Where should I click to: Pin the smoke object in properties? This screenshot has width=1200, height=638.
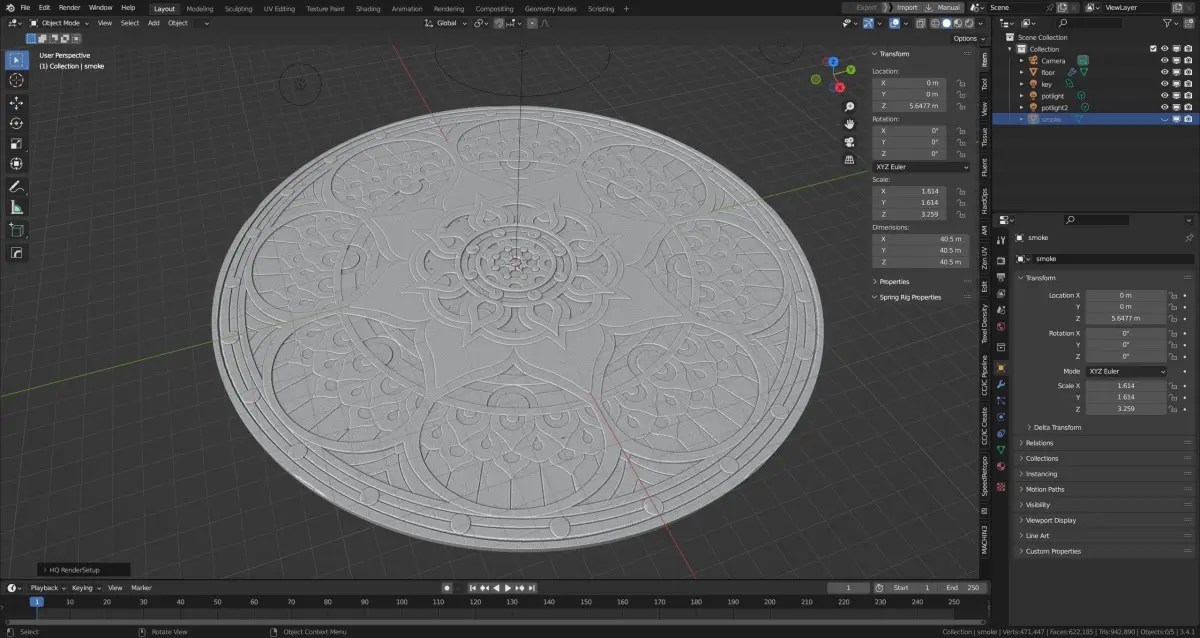[x=1189, y=238]
